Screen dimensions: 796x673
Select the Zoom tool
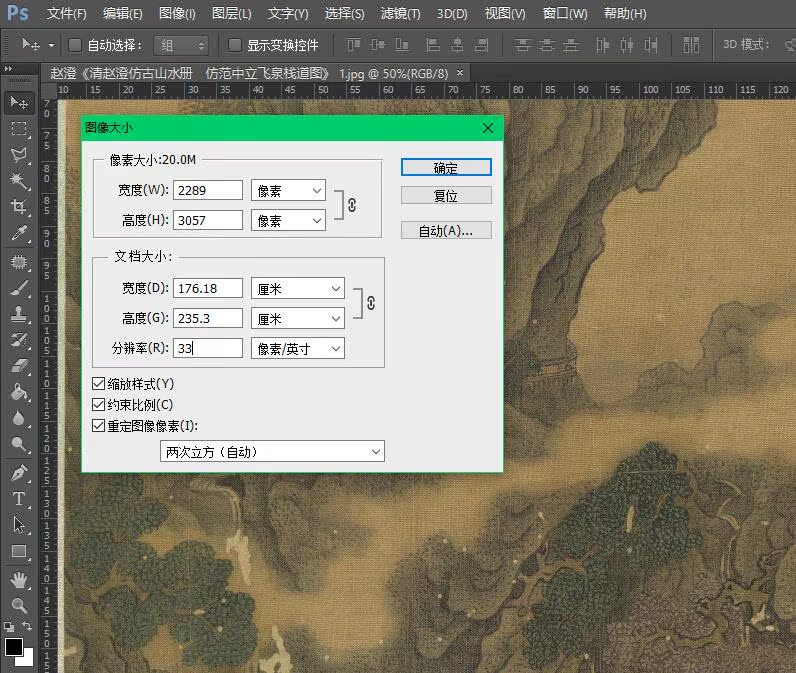click(19, 605)
